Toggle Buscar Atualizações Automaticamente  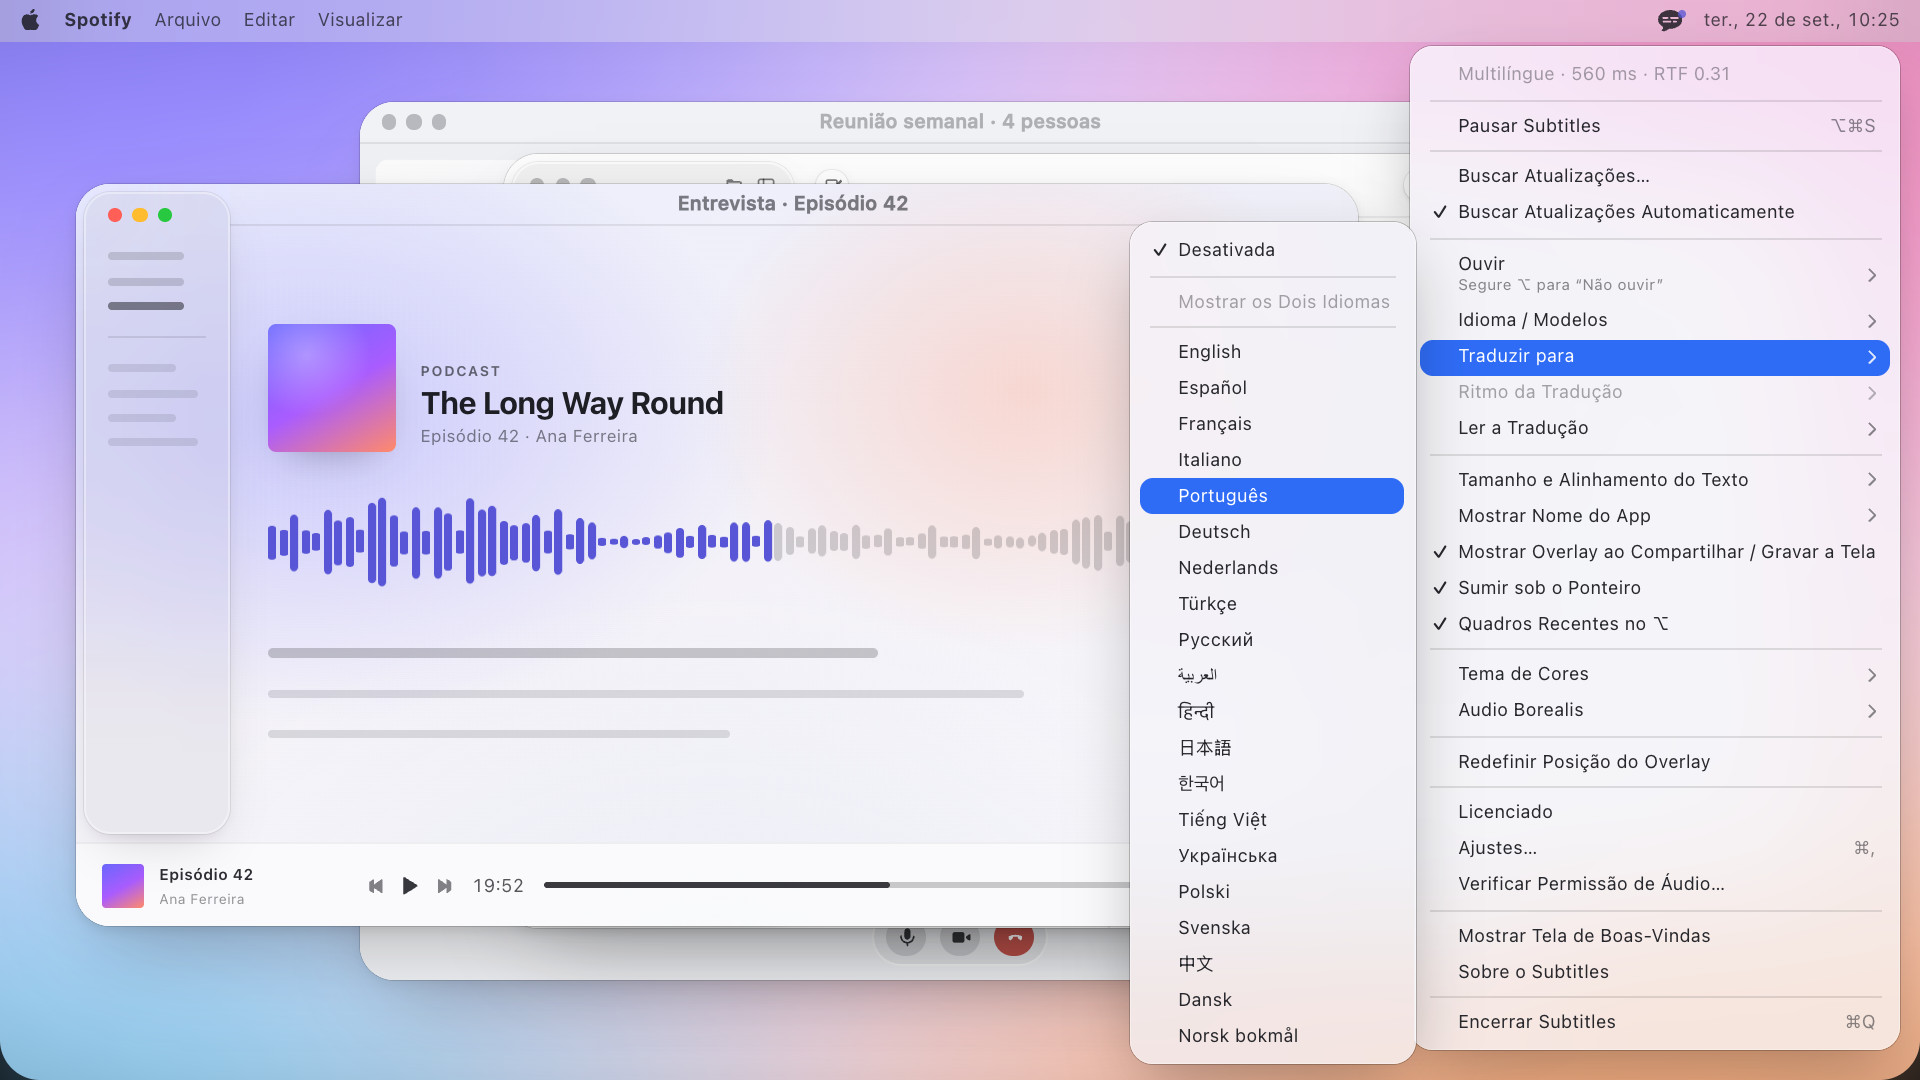click(x=1655, y=212)
